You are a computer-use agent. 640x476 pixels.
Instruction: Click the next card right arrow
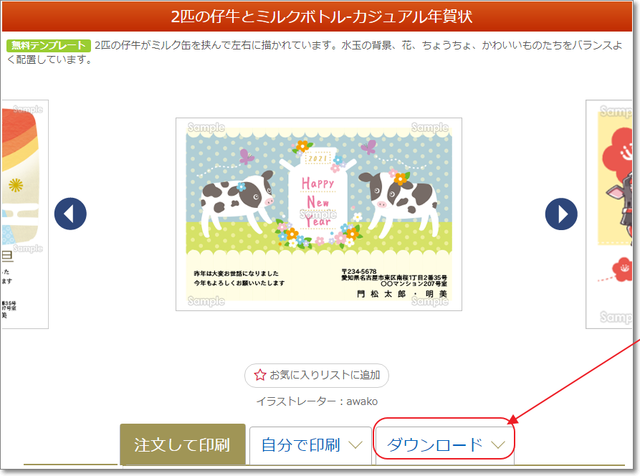click(x=561, y=214)
